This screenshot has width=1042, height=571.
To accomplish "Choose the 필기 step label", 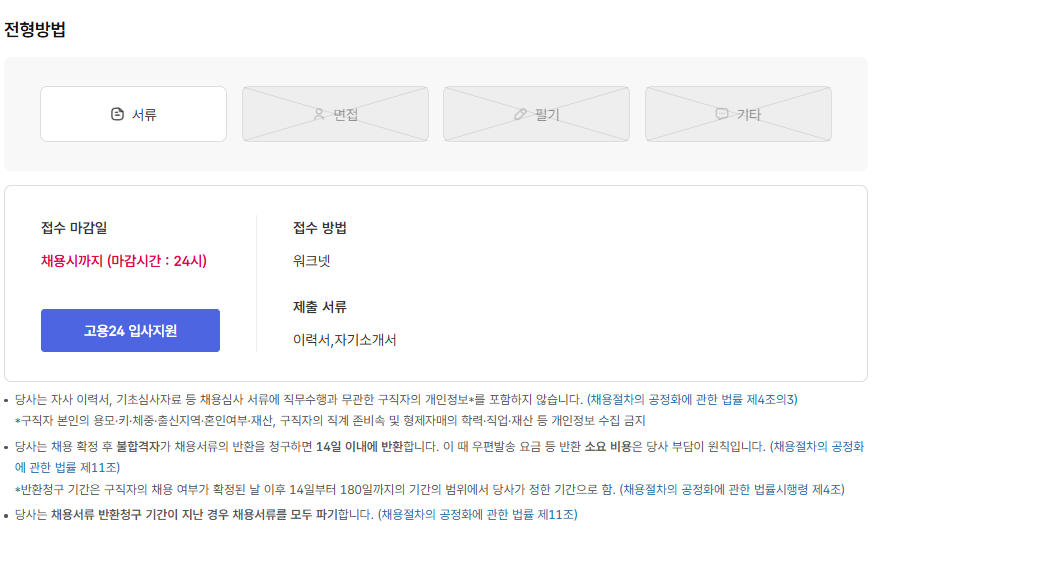I will 547,114.
